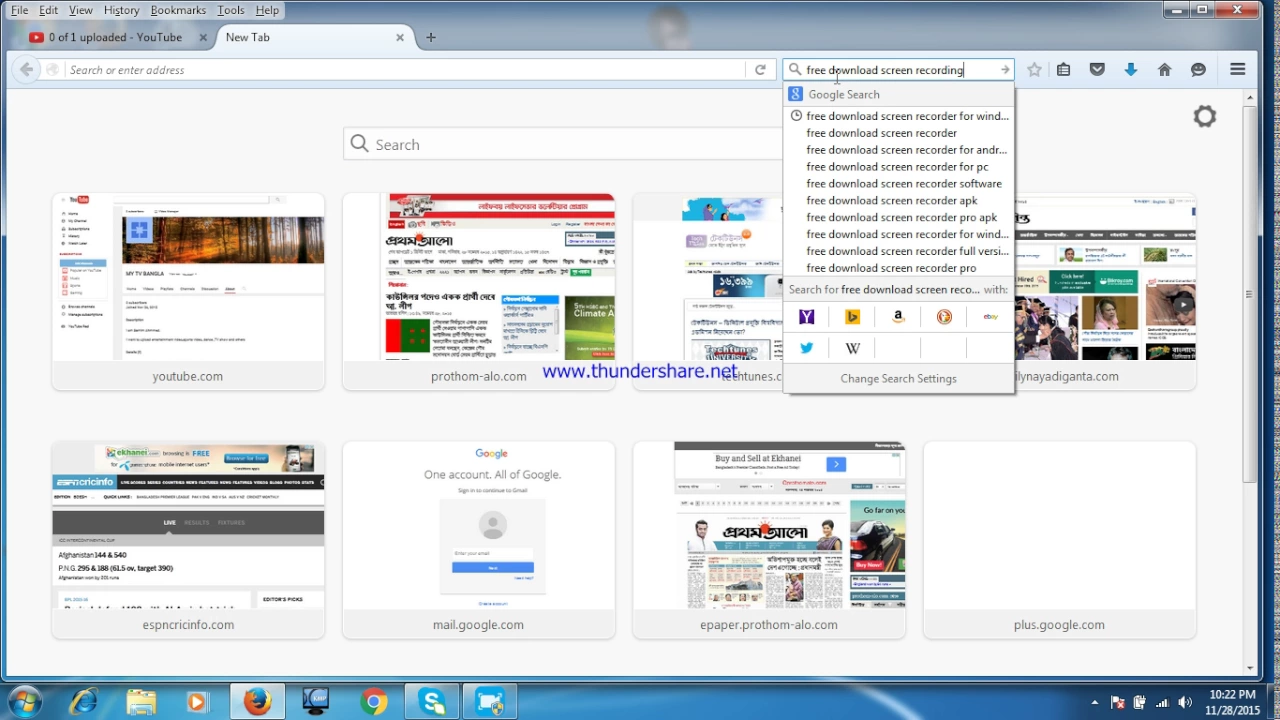Open Windows Media Player from taskbar
The height and width of the screenshot is (720, 1280).
click(197, 702)
